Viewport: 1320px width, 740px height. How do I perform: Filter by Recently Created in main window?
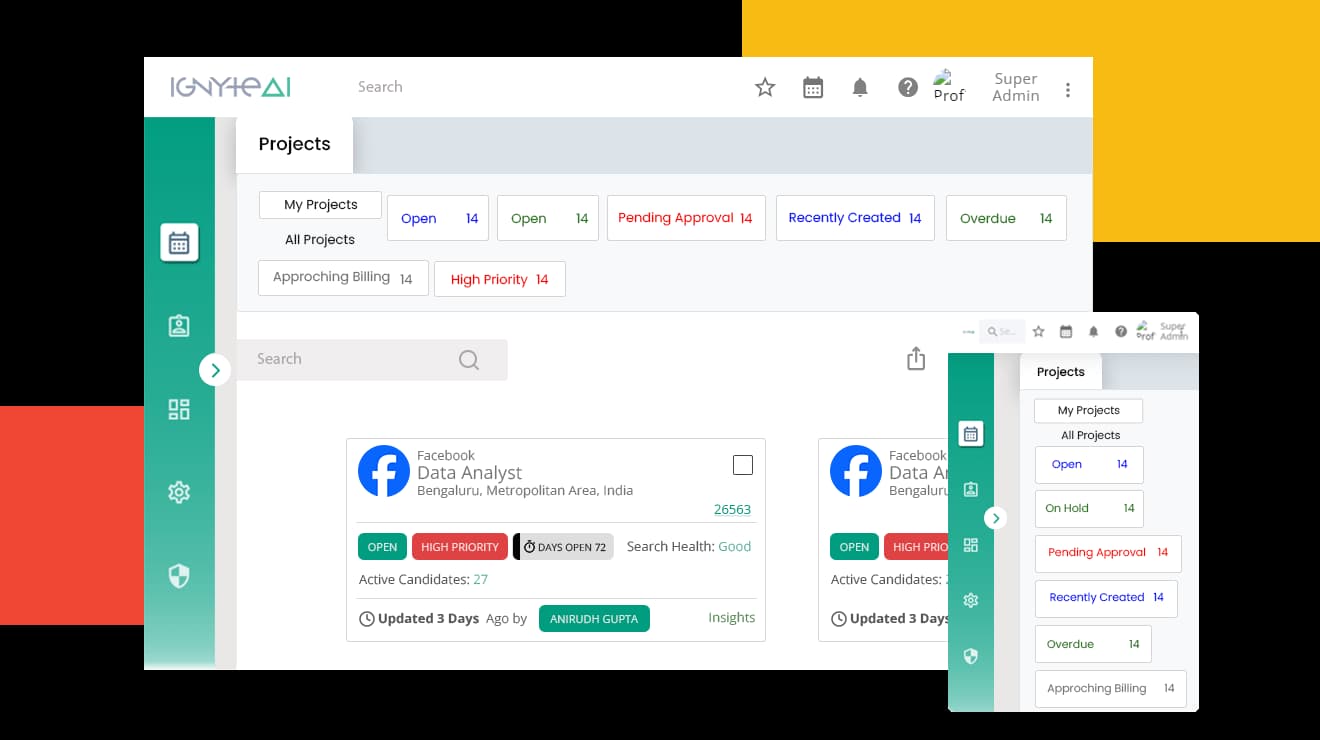click(x=855, y=218)
